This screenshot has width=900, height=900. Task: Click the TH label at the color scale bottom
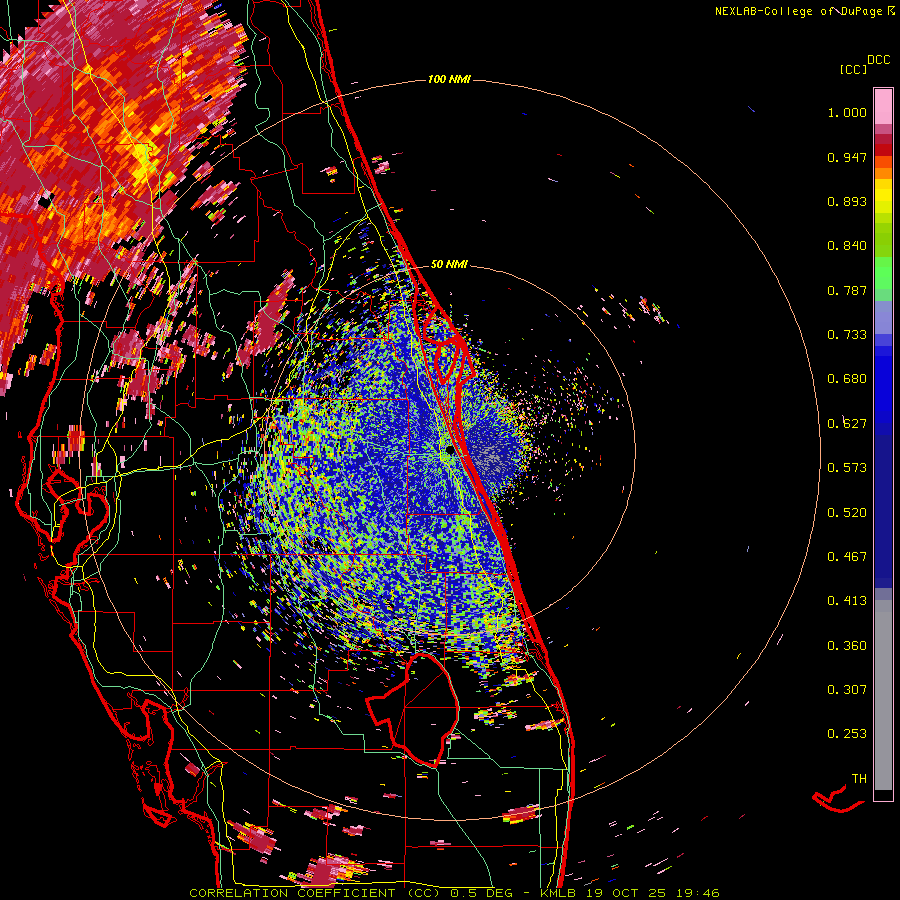pos(859,779)
